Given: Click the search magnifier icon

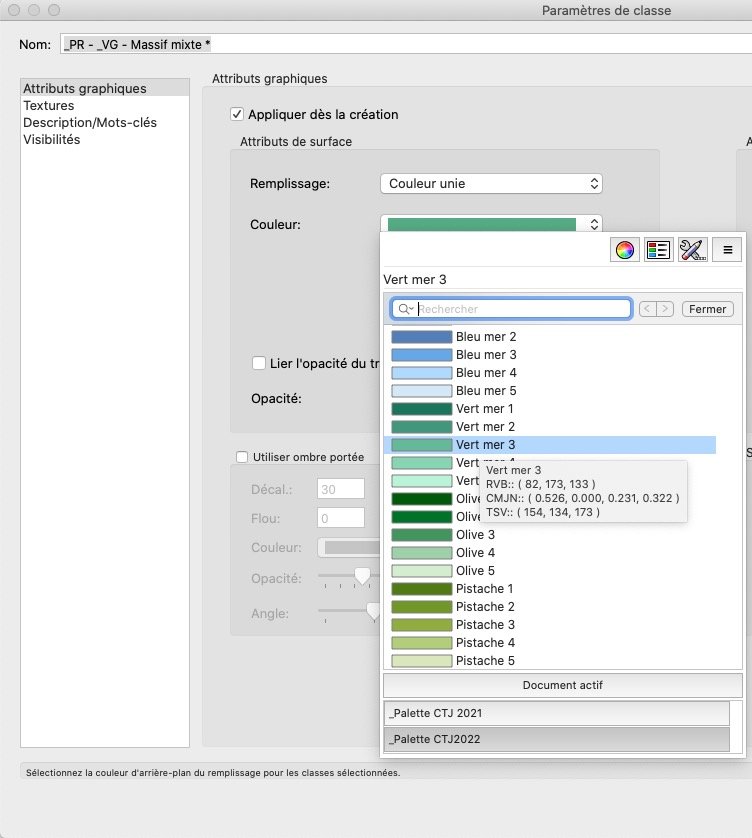Looking at the screenshot, I should [x=403, y=309].
